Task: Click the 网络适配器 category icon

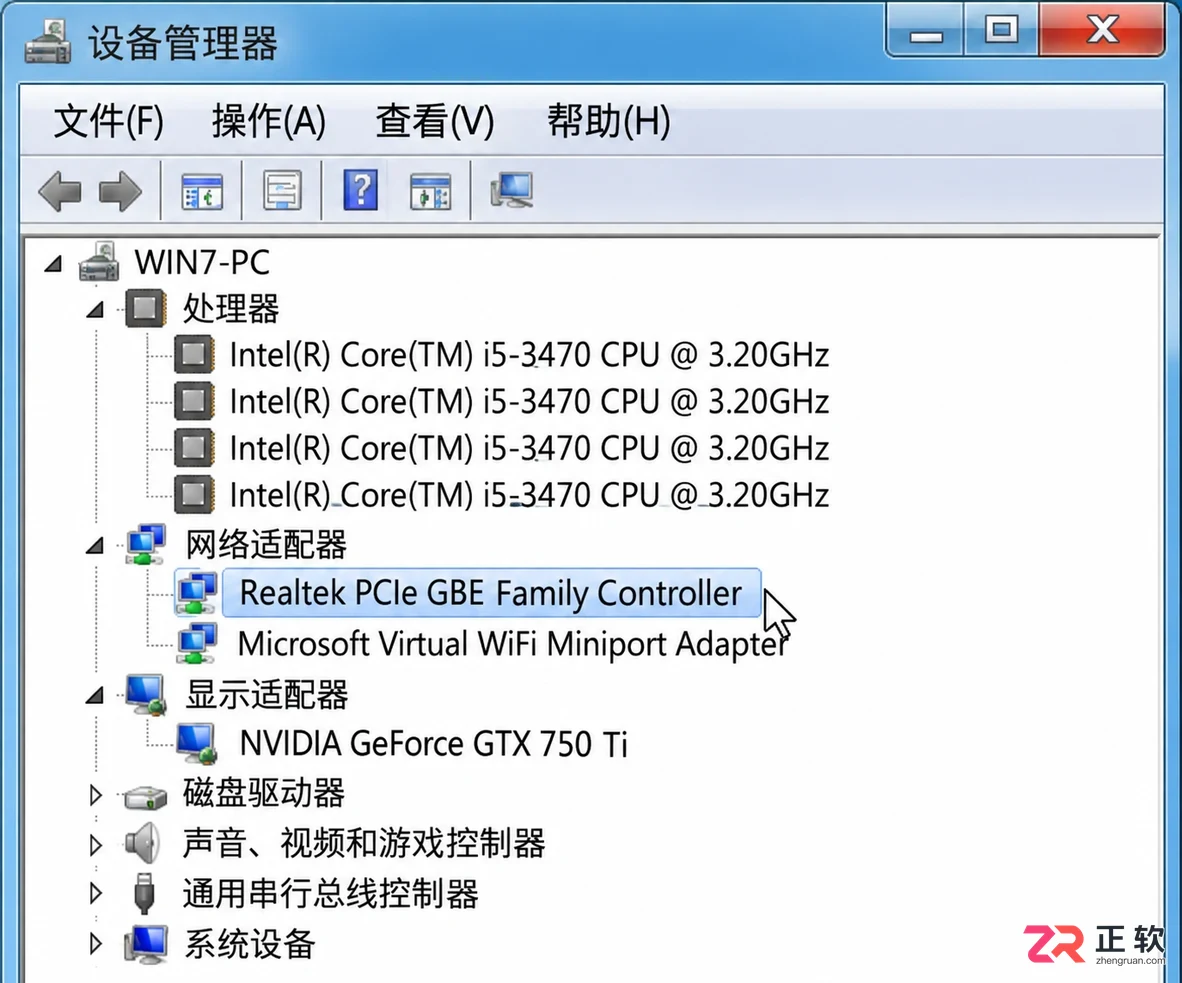Action: pyautogui.click(x=146, y=544)
